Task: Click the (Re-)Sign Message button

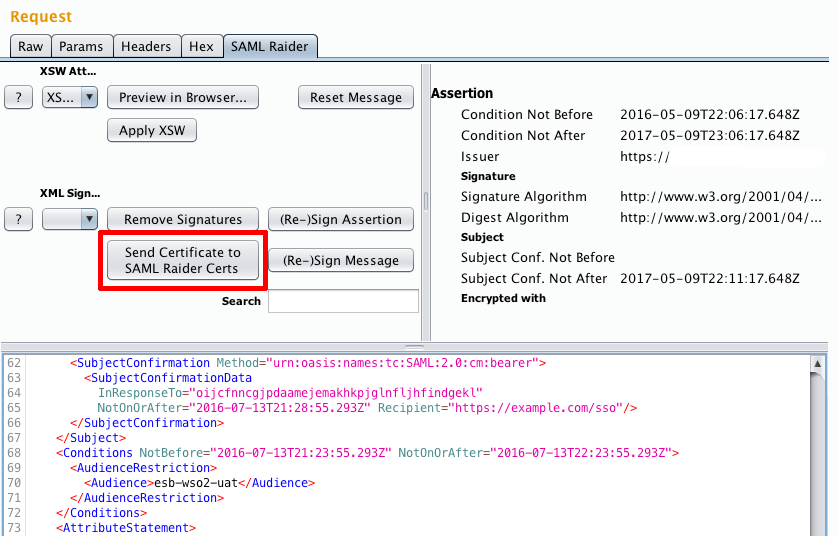Action: [x=341, y=260]
